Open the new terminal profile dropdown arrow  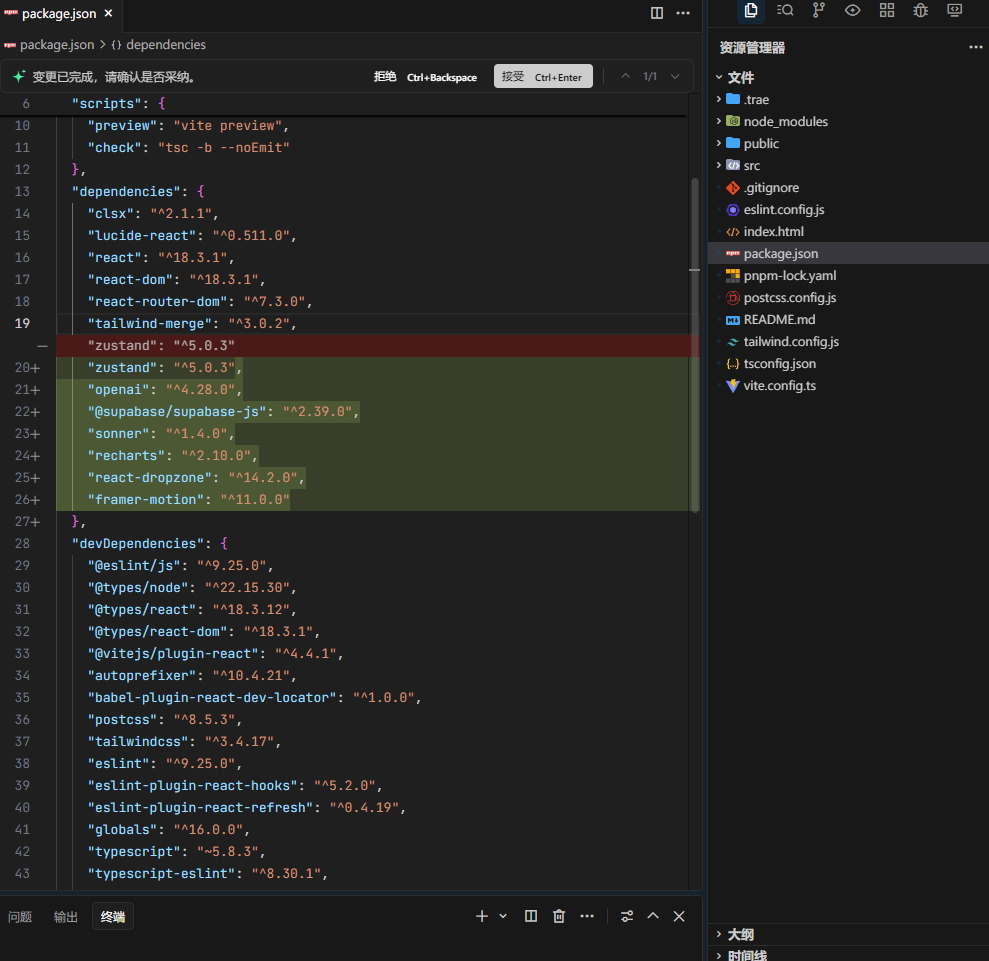coord(503,916)
